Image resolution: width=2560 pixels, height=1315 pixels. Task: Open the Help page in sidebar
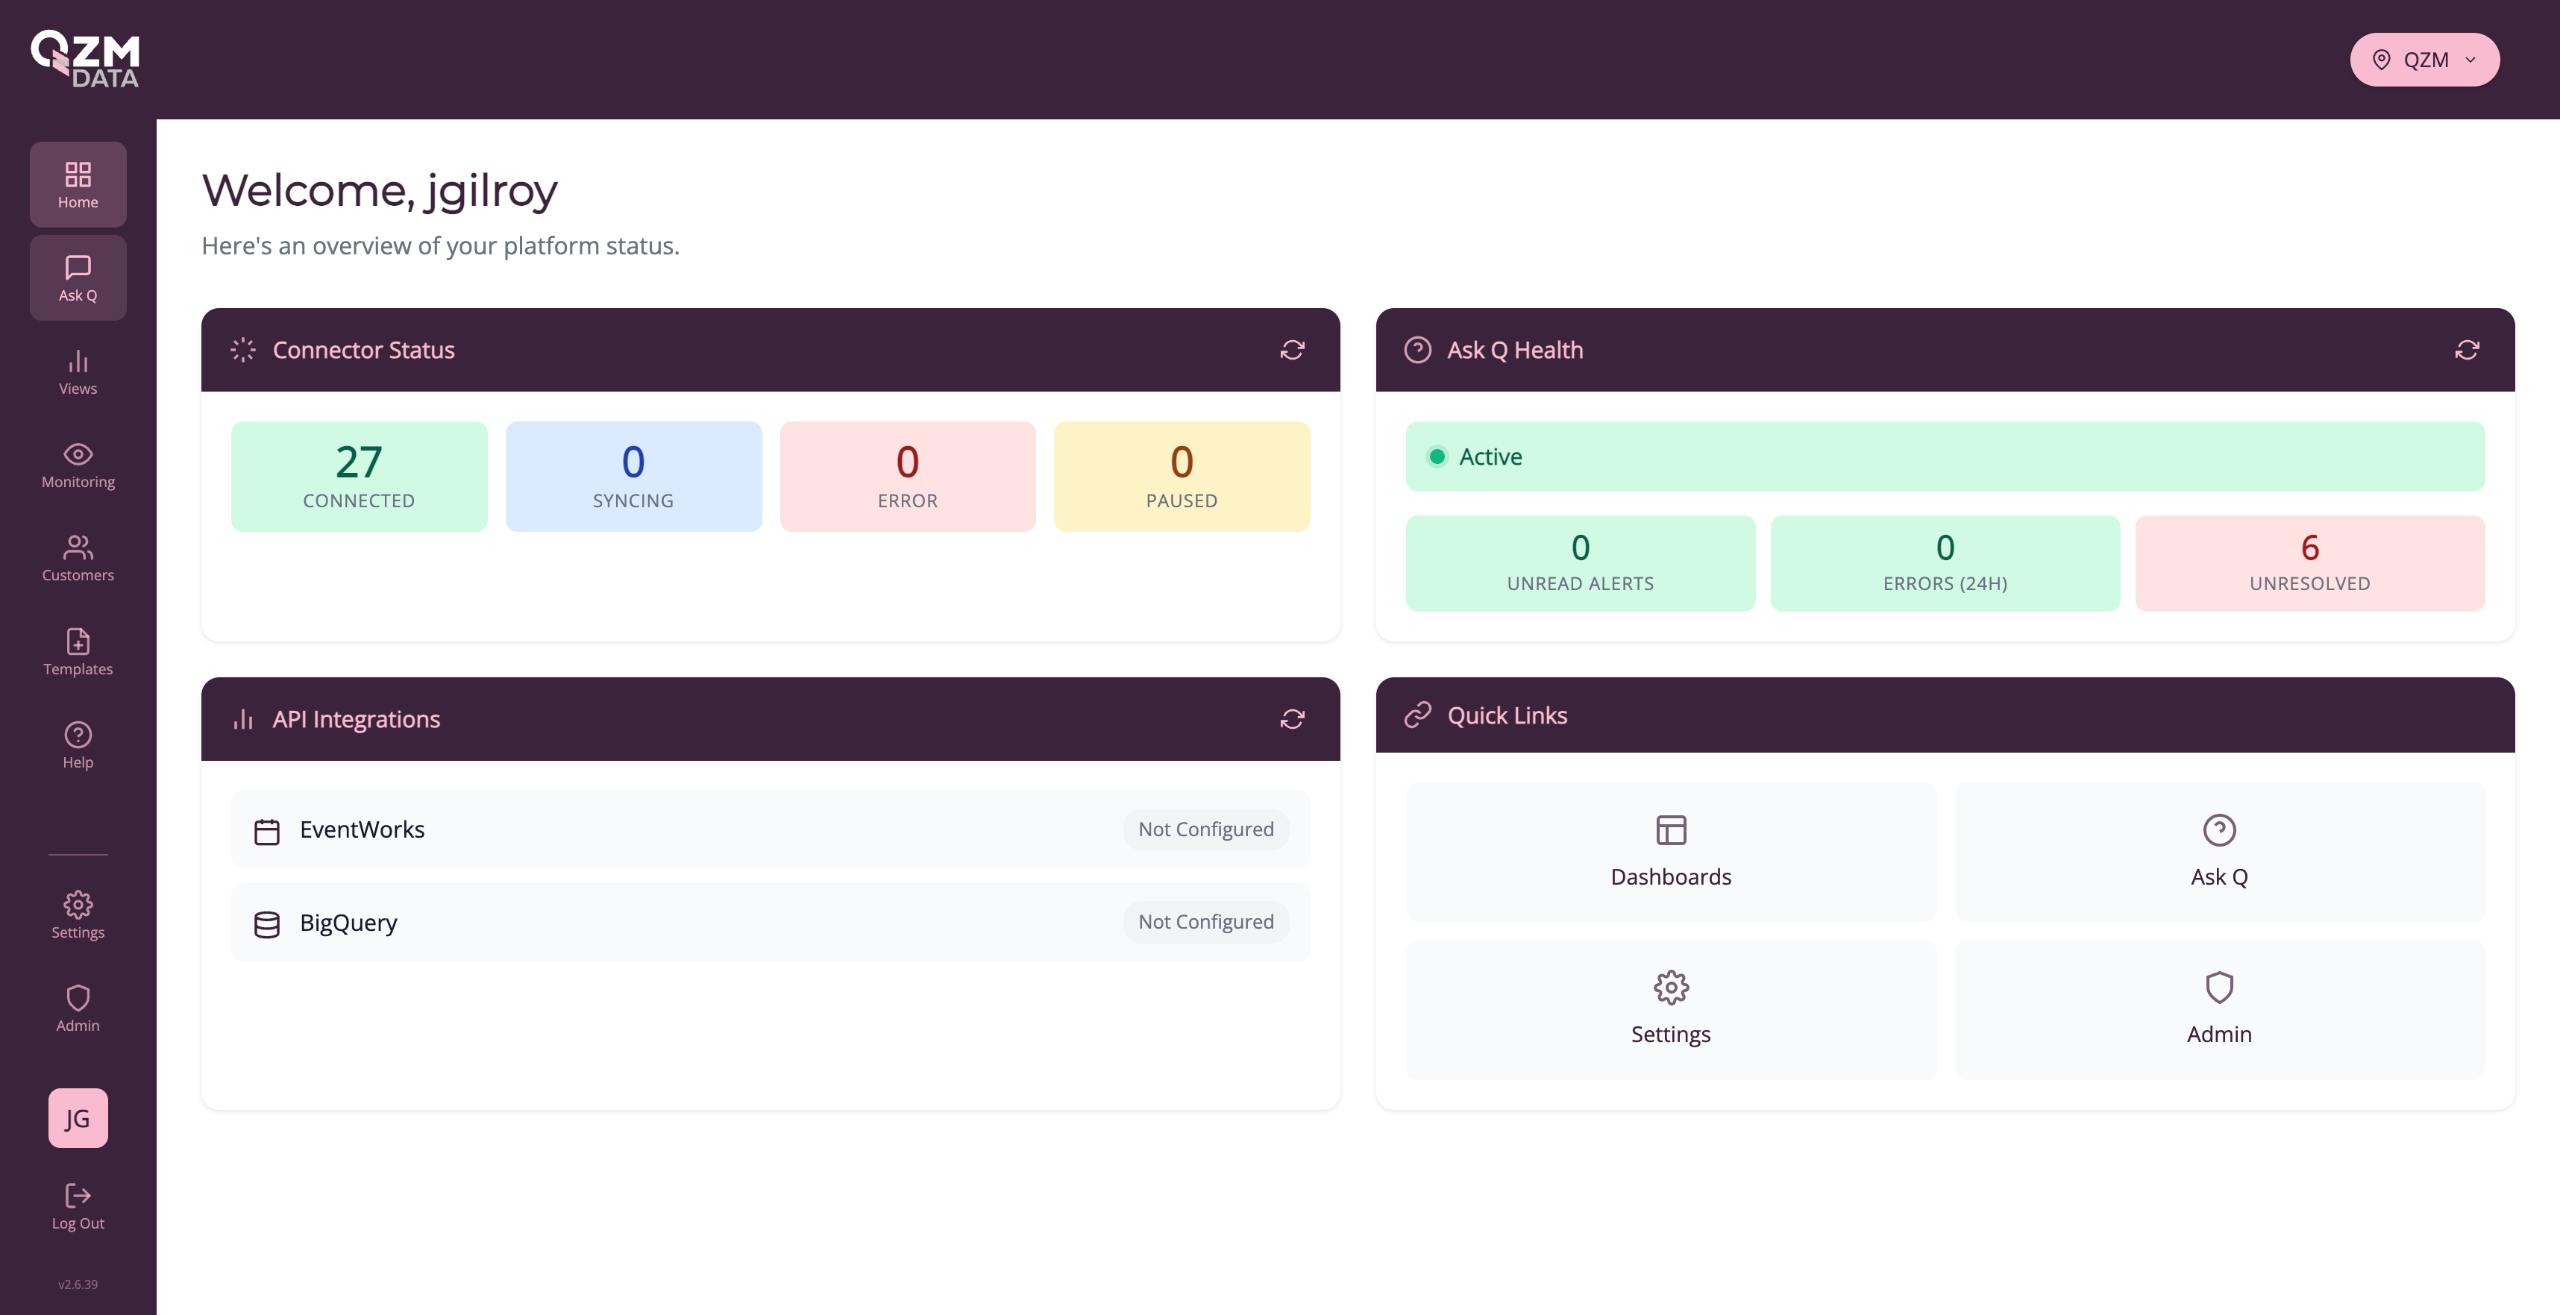(78, 745)
